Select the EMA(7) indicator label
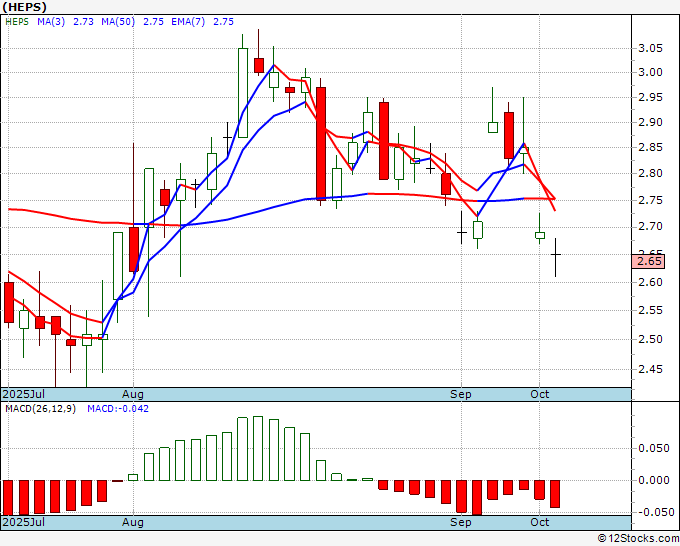680x546 pixels. (x=188, y=22)
